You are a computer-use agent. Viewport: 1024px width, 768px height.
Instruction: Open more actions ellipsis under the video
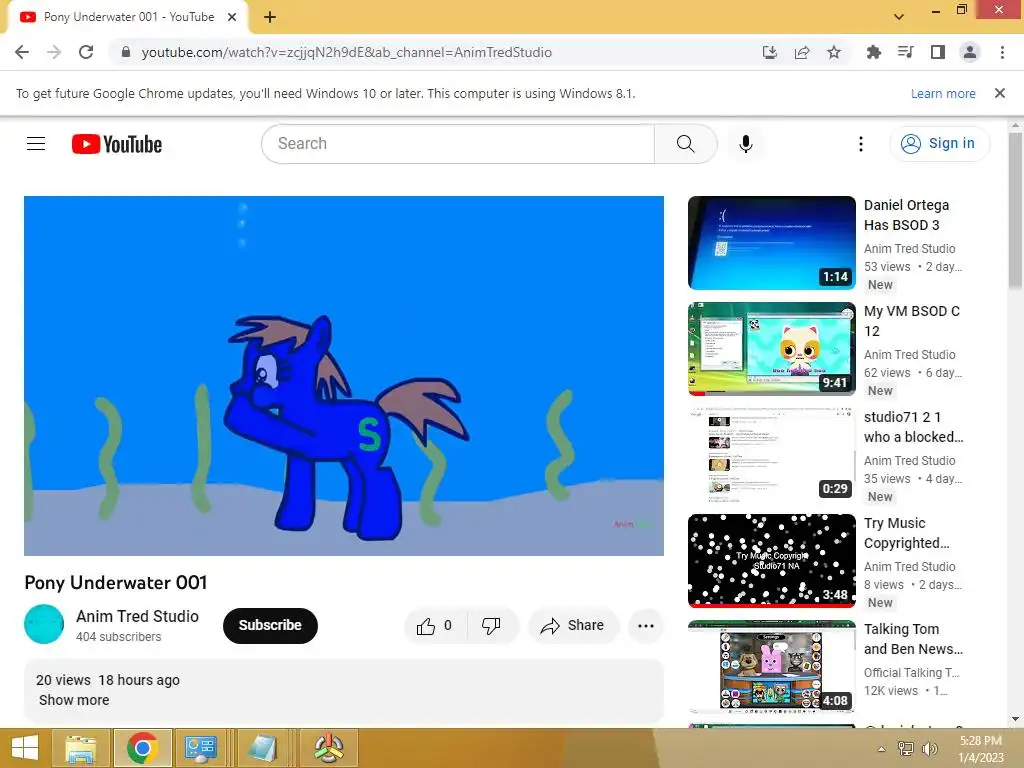646,626
